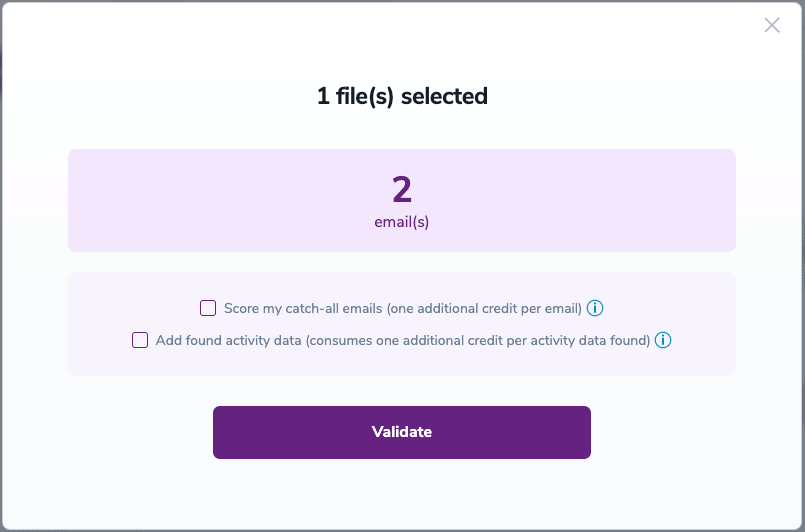Open info tooltip for activity data option
The image size is (805, 532).
tap(663, 340)
